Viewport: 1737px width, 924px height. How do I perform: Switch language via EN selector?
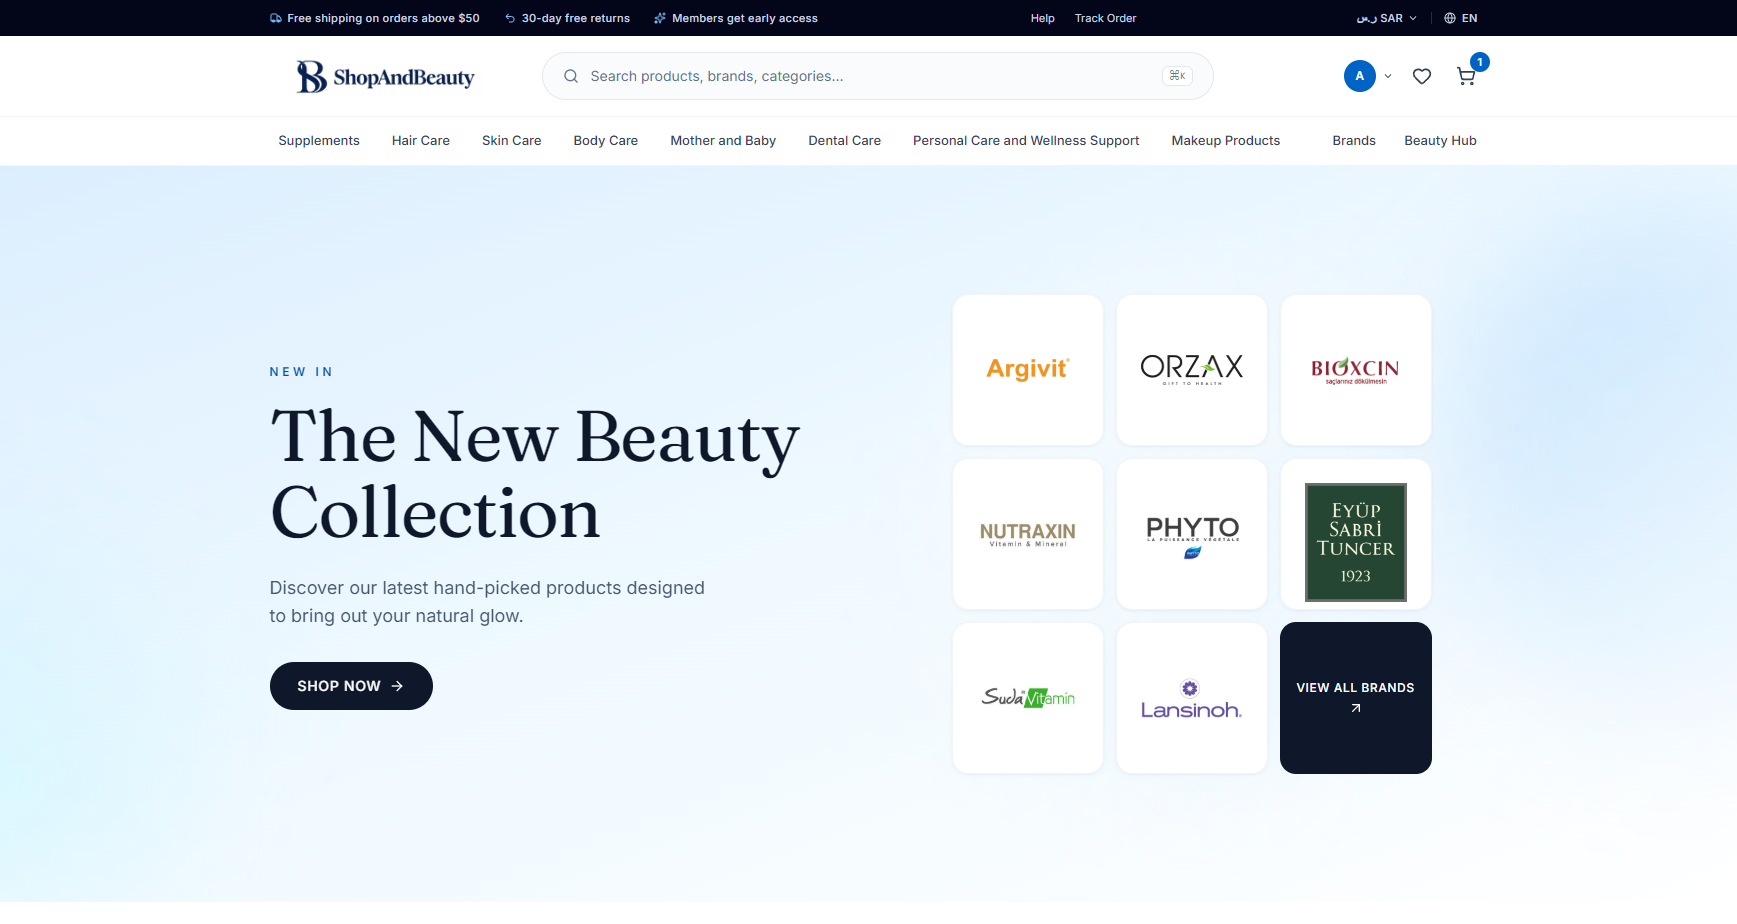coord(1461,18)
